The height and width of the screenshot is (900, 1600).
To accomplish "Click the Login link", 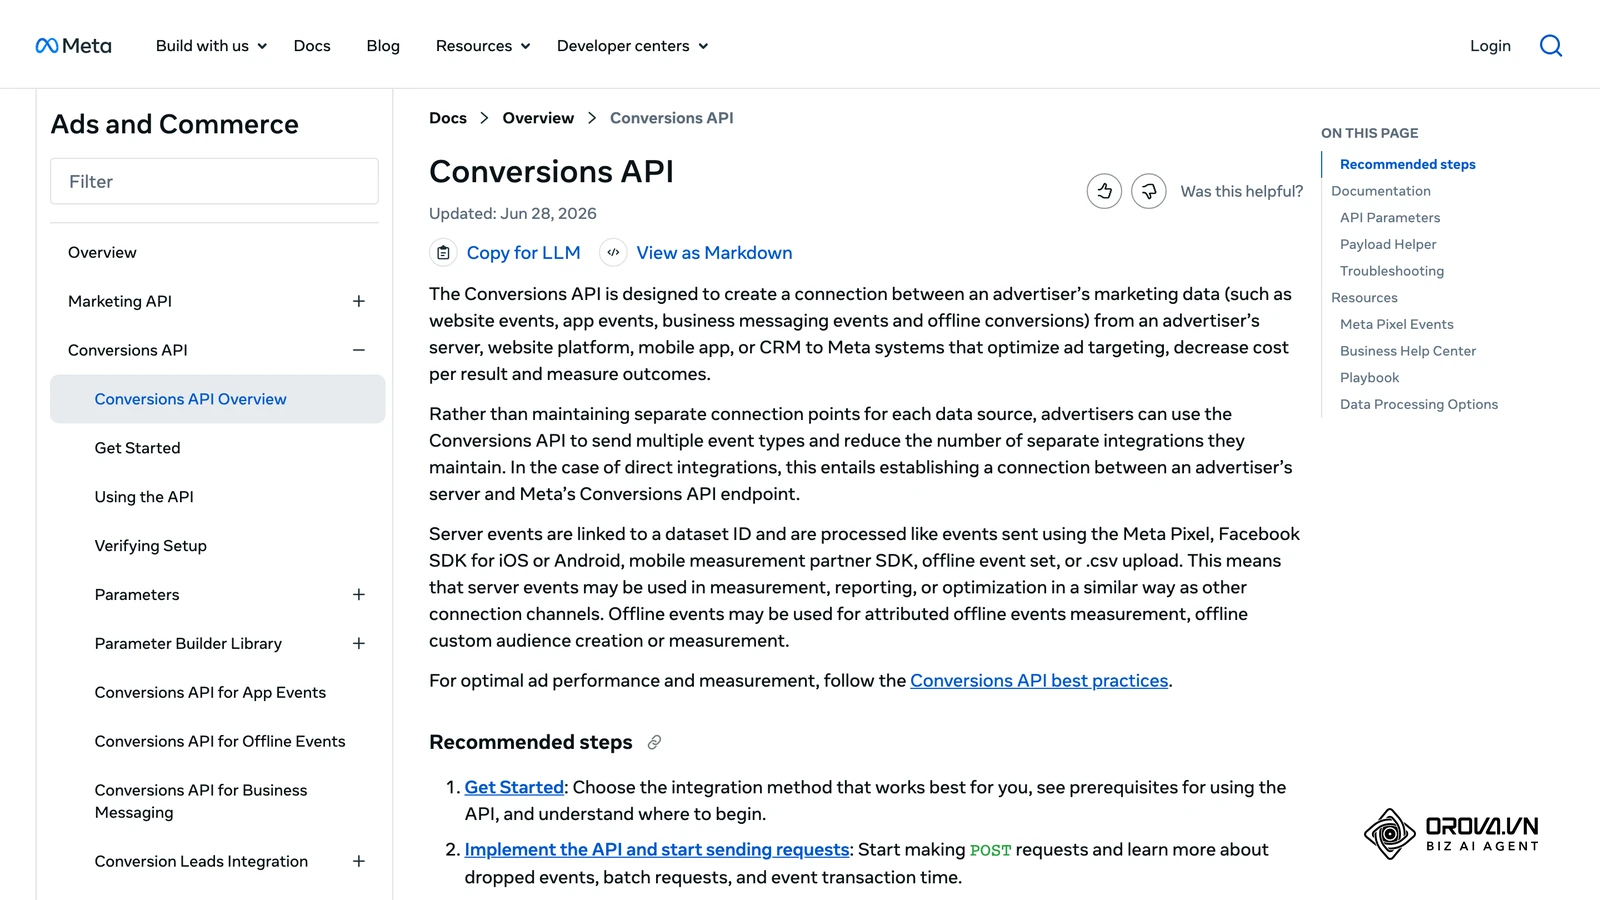I will click(1490, 46).
